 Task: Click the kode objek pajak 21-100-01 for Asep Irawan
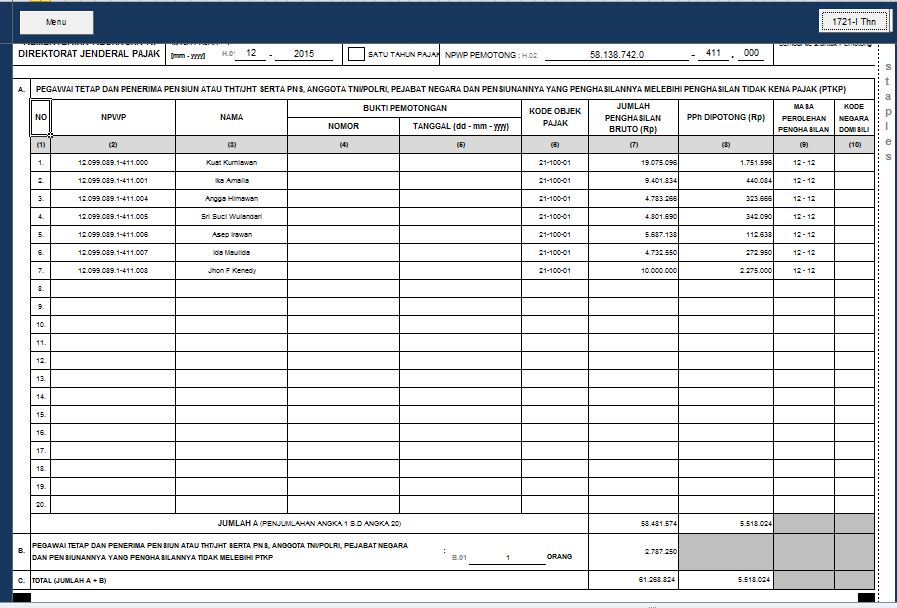coord(553,235)
